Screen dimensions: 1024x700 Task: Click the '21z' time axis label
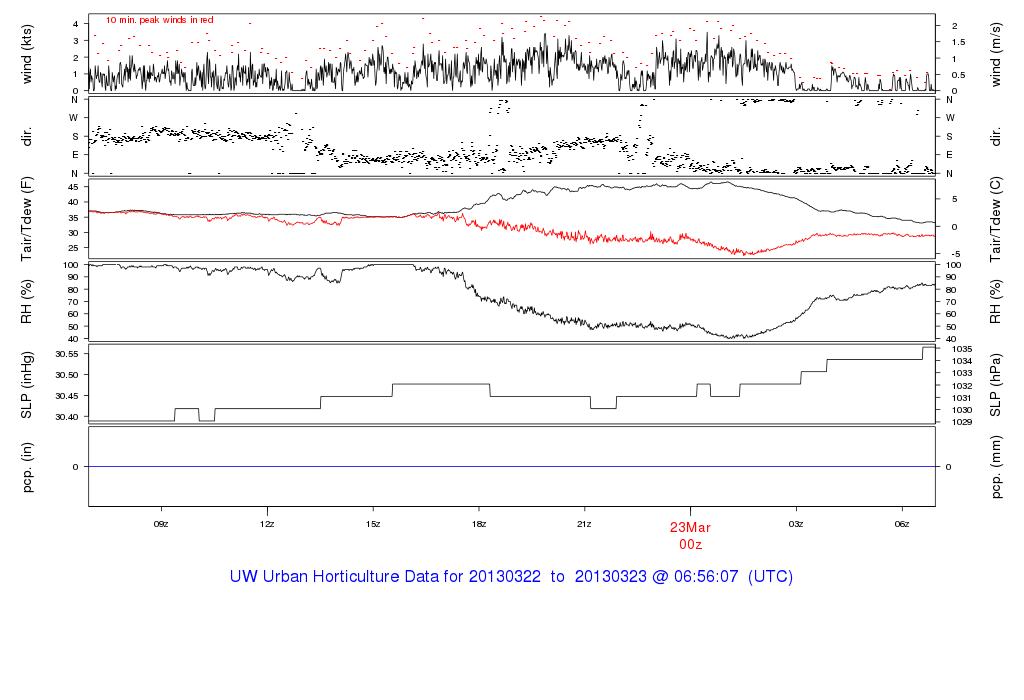pyautogui.click(x=584, y=524)
